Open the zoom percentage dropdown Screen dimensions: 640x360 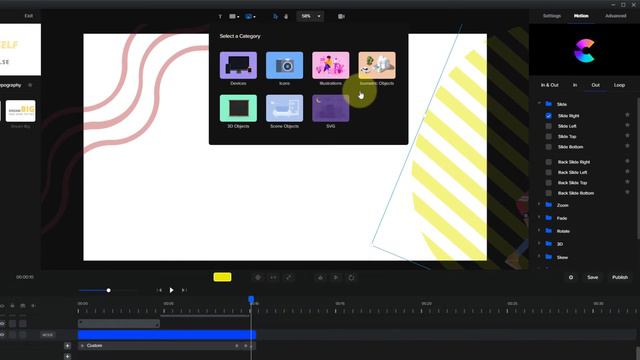click(311, 16)
